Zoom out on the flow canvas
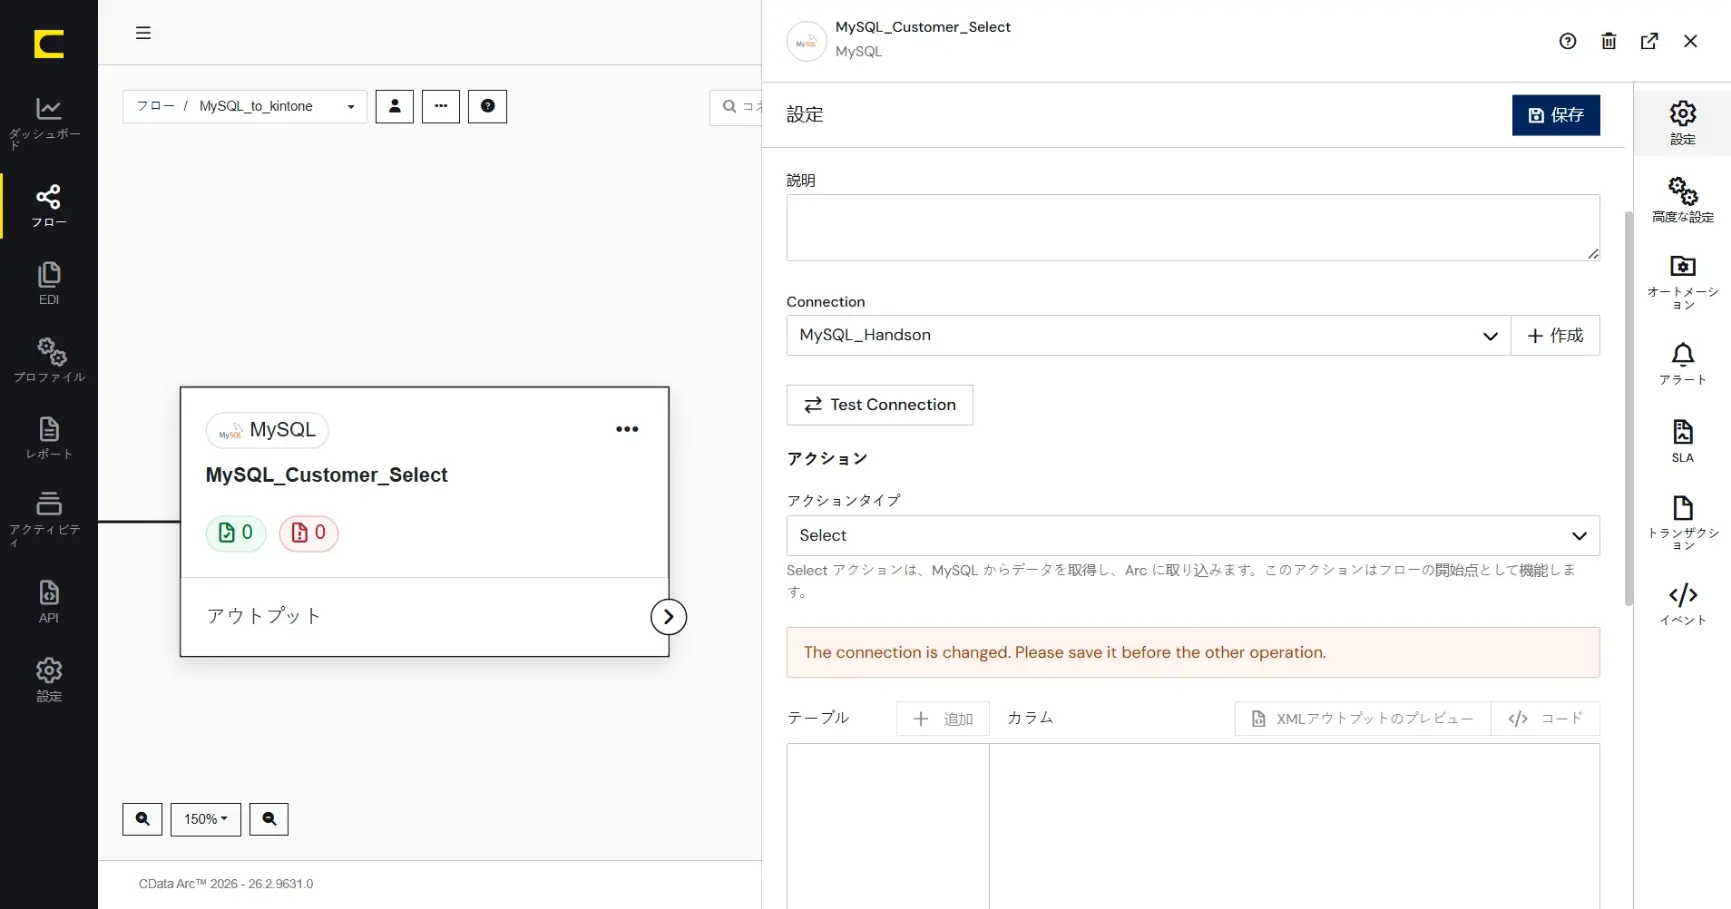 269,819
